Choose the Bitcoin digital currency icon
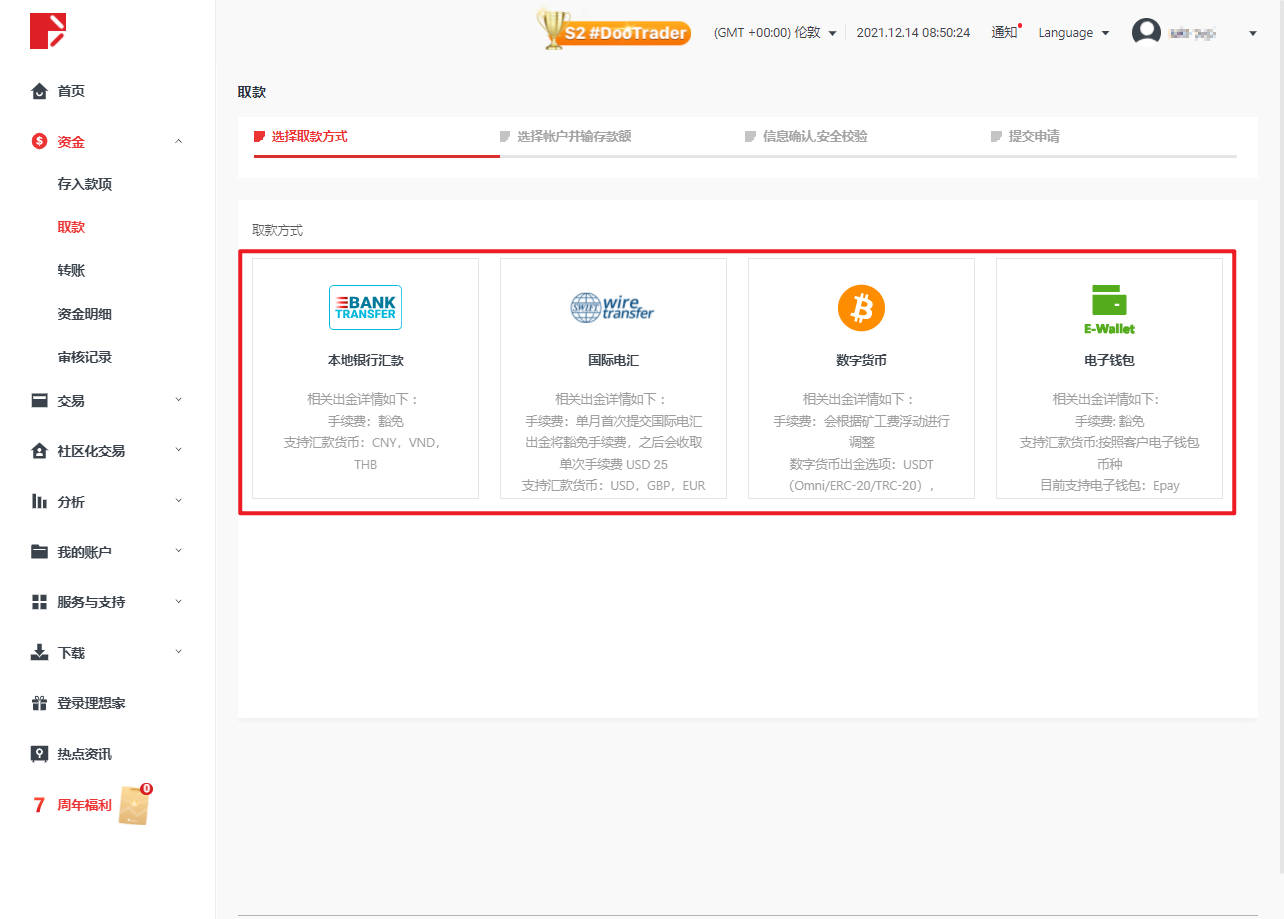This screenshot has width=1284, height=919. coord(861,307)
